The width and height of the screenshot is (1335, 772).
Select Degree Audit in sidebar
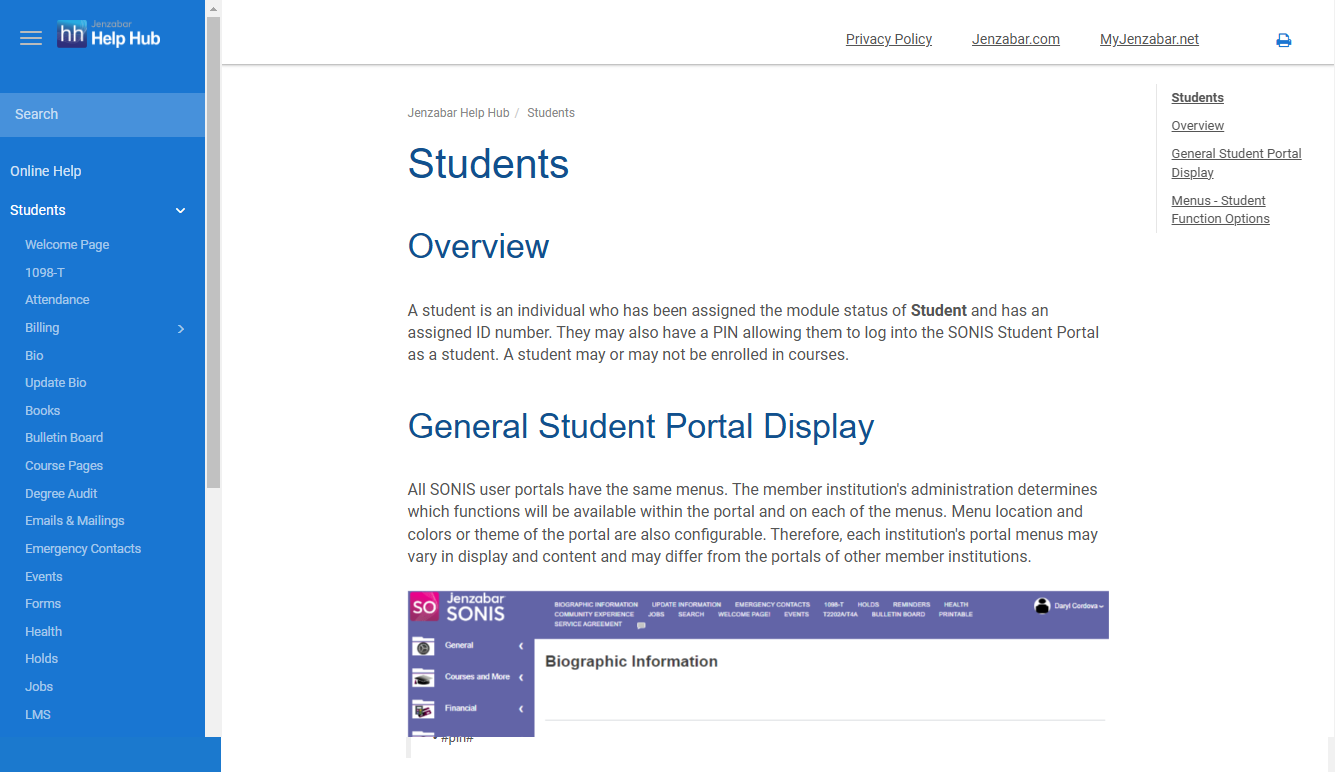[61, 494]
